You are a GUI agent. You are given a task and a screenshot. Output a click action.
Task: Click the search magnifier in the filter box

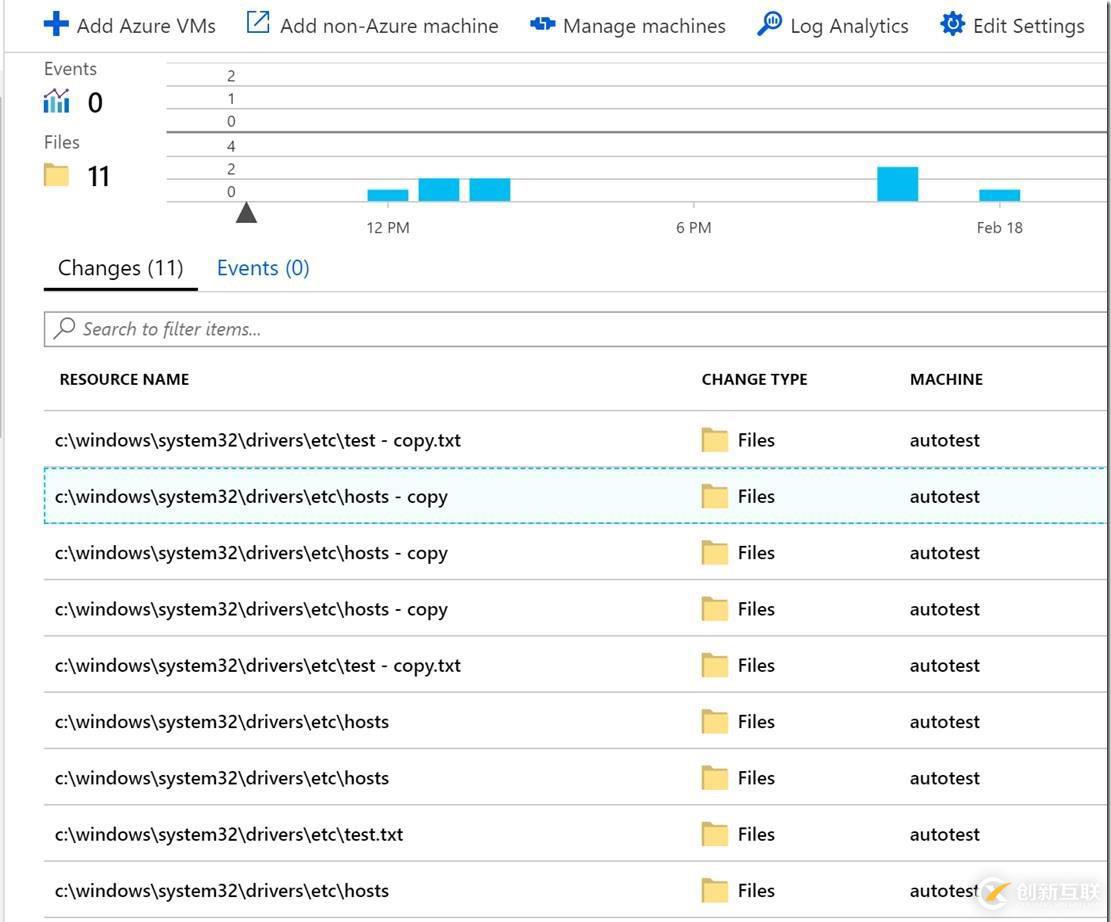point(65,328)
